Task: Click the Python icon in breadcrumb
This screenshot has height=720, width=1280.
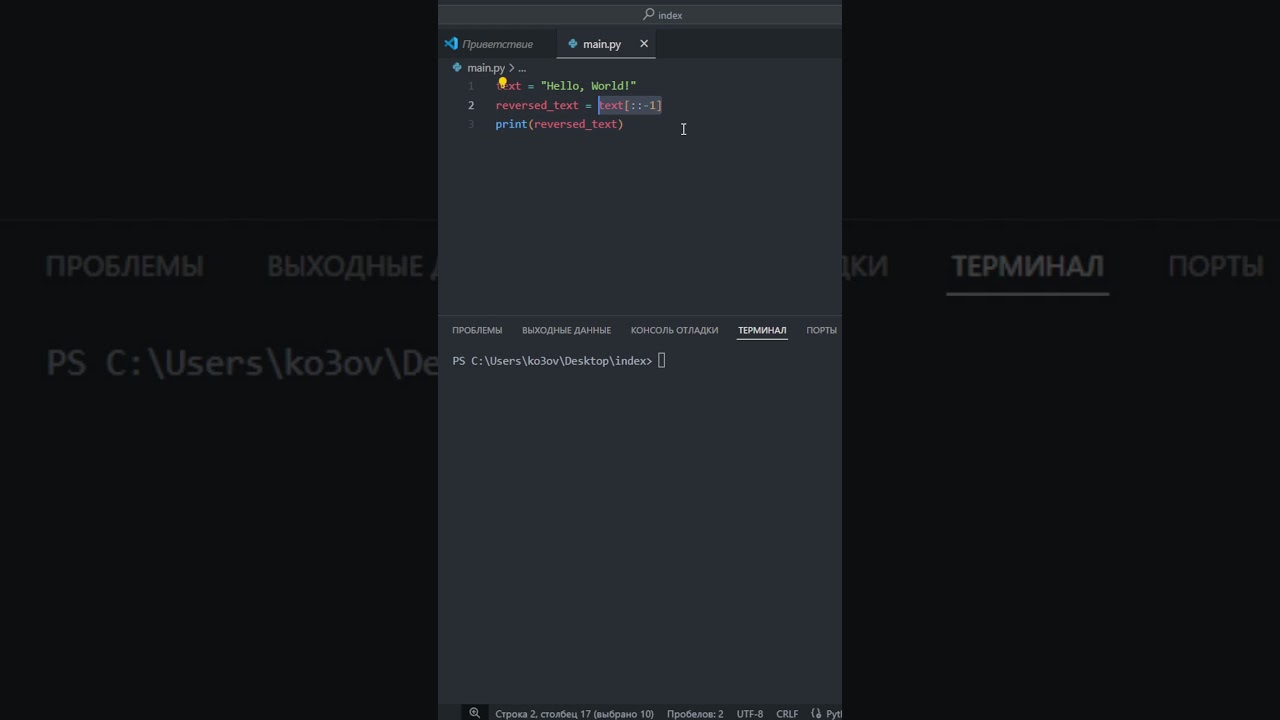Action: click(457, 68)
